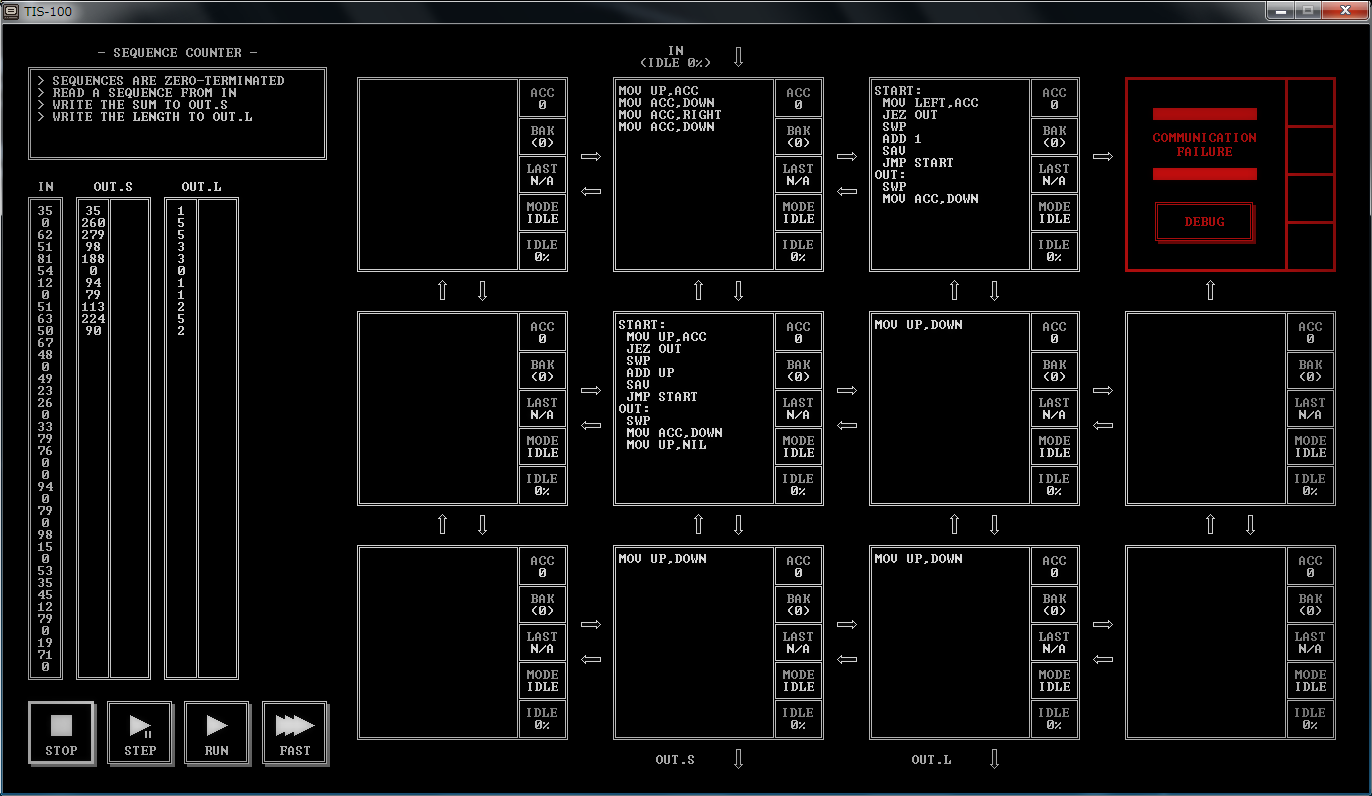Click the 'JMP START' line in the ADD 1 node
The width and height of the screenshot is (1372, 796).
tap(917, 163)
